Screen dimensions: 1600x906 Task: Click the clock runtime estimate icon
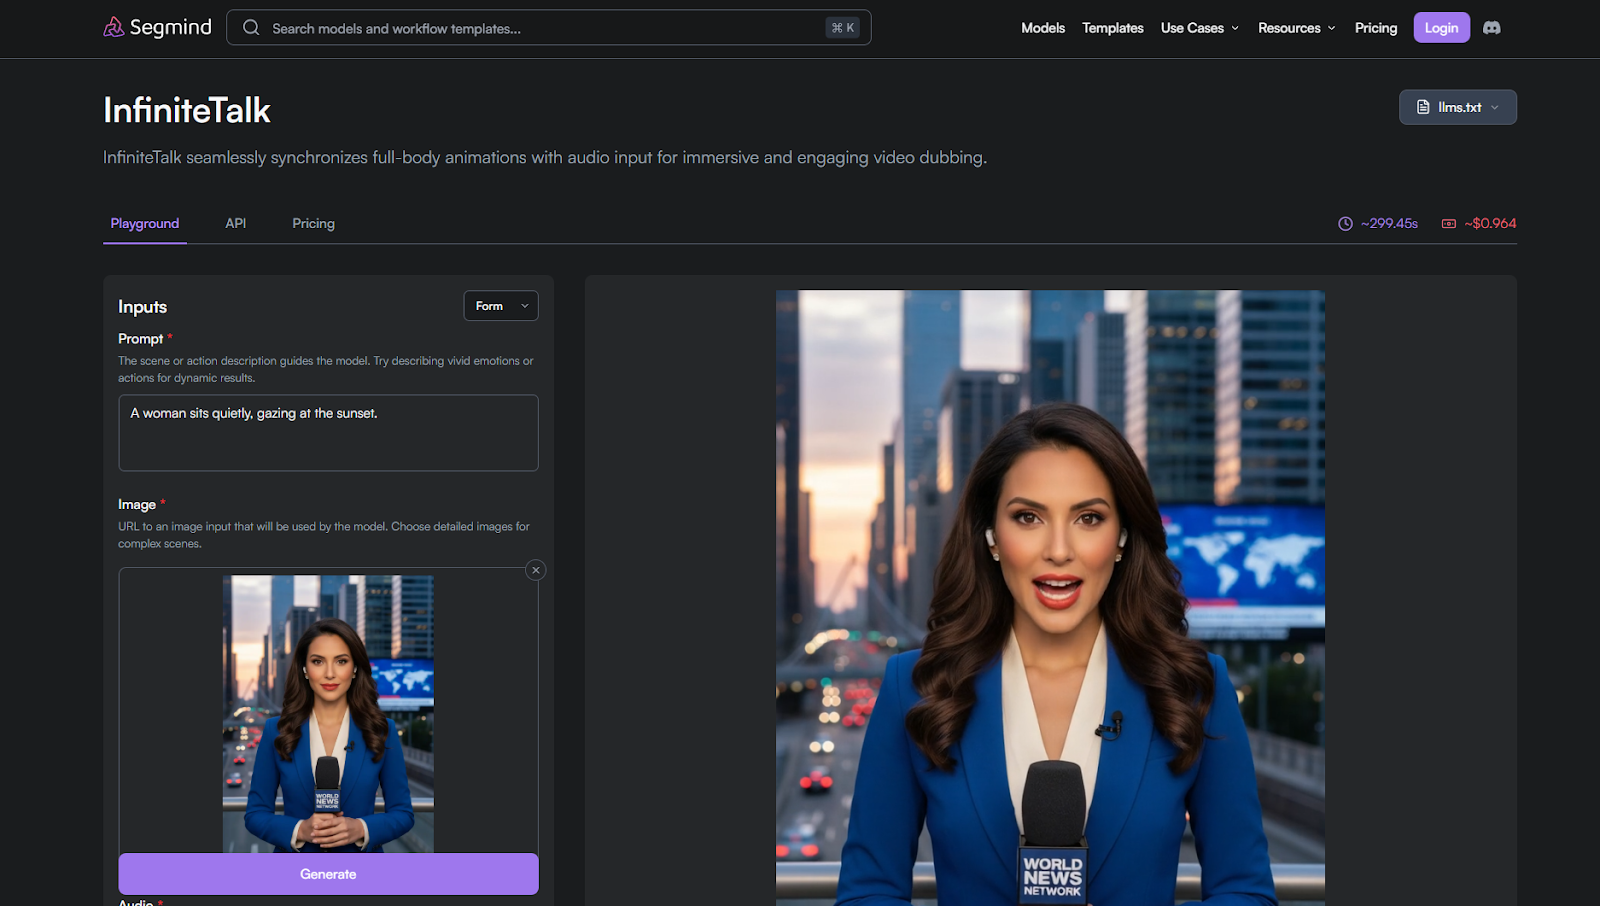coord(1345,224)
